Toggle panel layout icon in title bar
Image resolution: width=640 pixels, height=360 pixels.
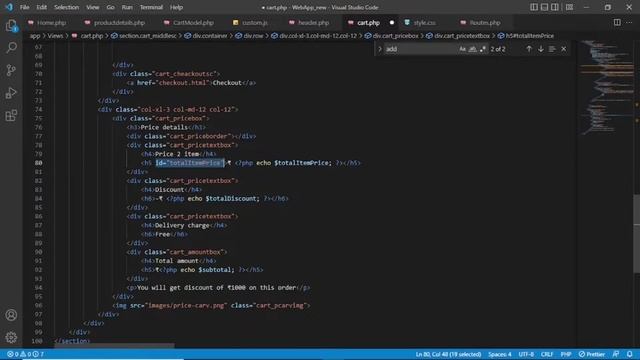[x=544, y=7]
